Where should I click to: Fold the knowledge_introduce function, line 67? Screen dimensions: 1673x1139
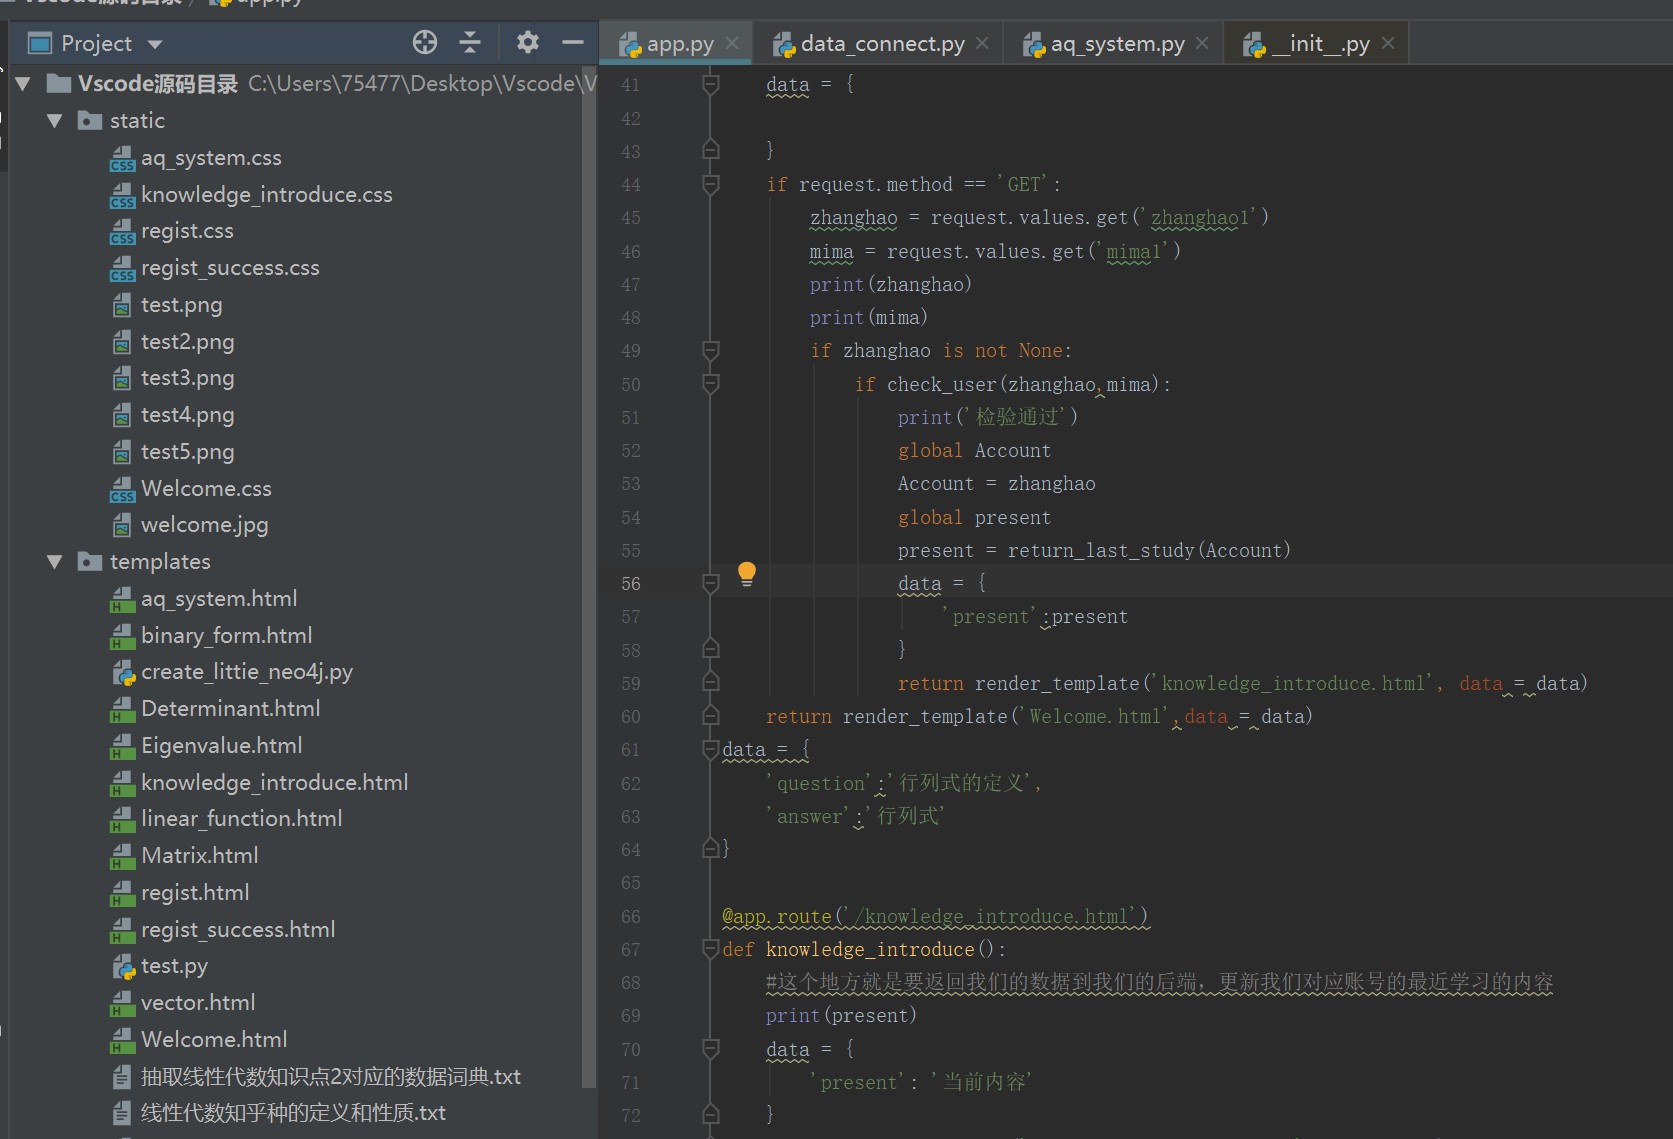pyautogui.click(x=711, y=949)
